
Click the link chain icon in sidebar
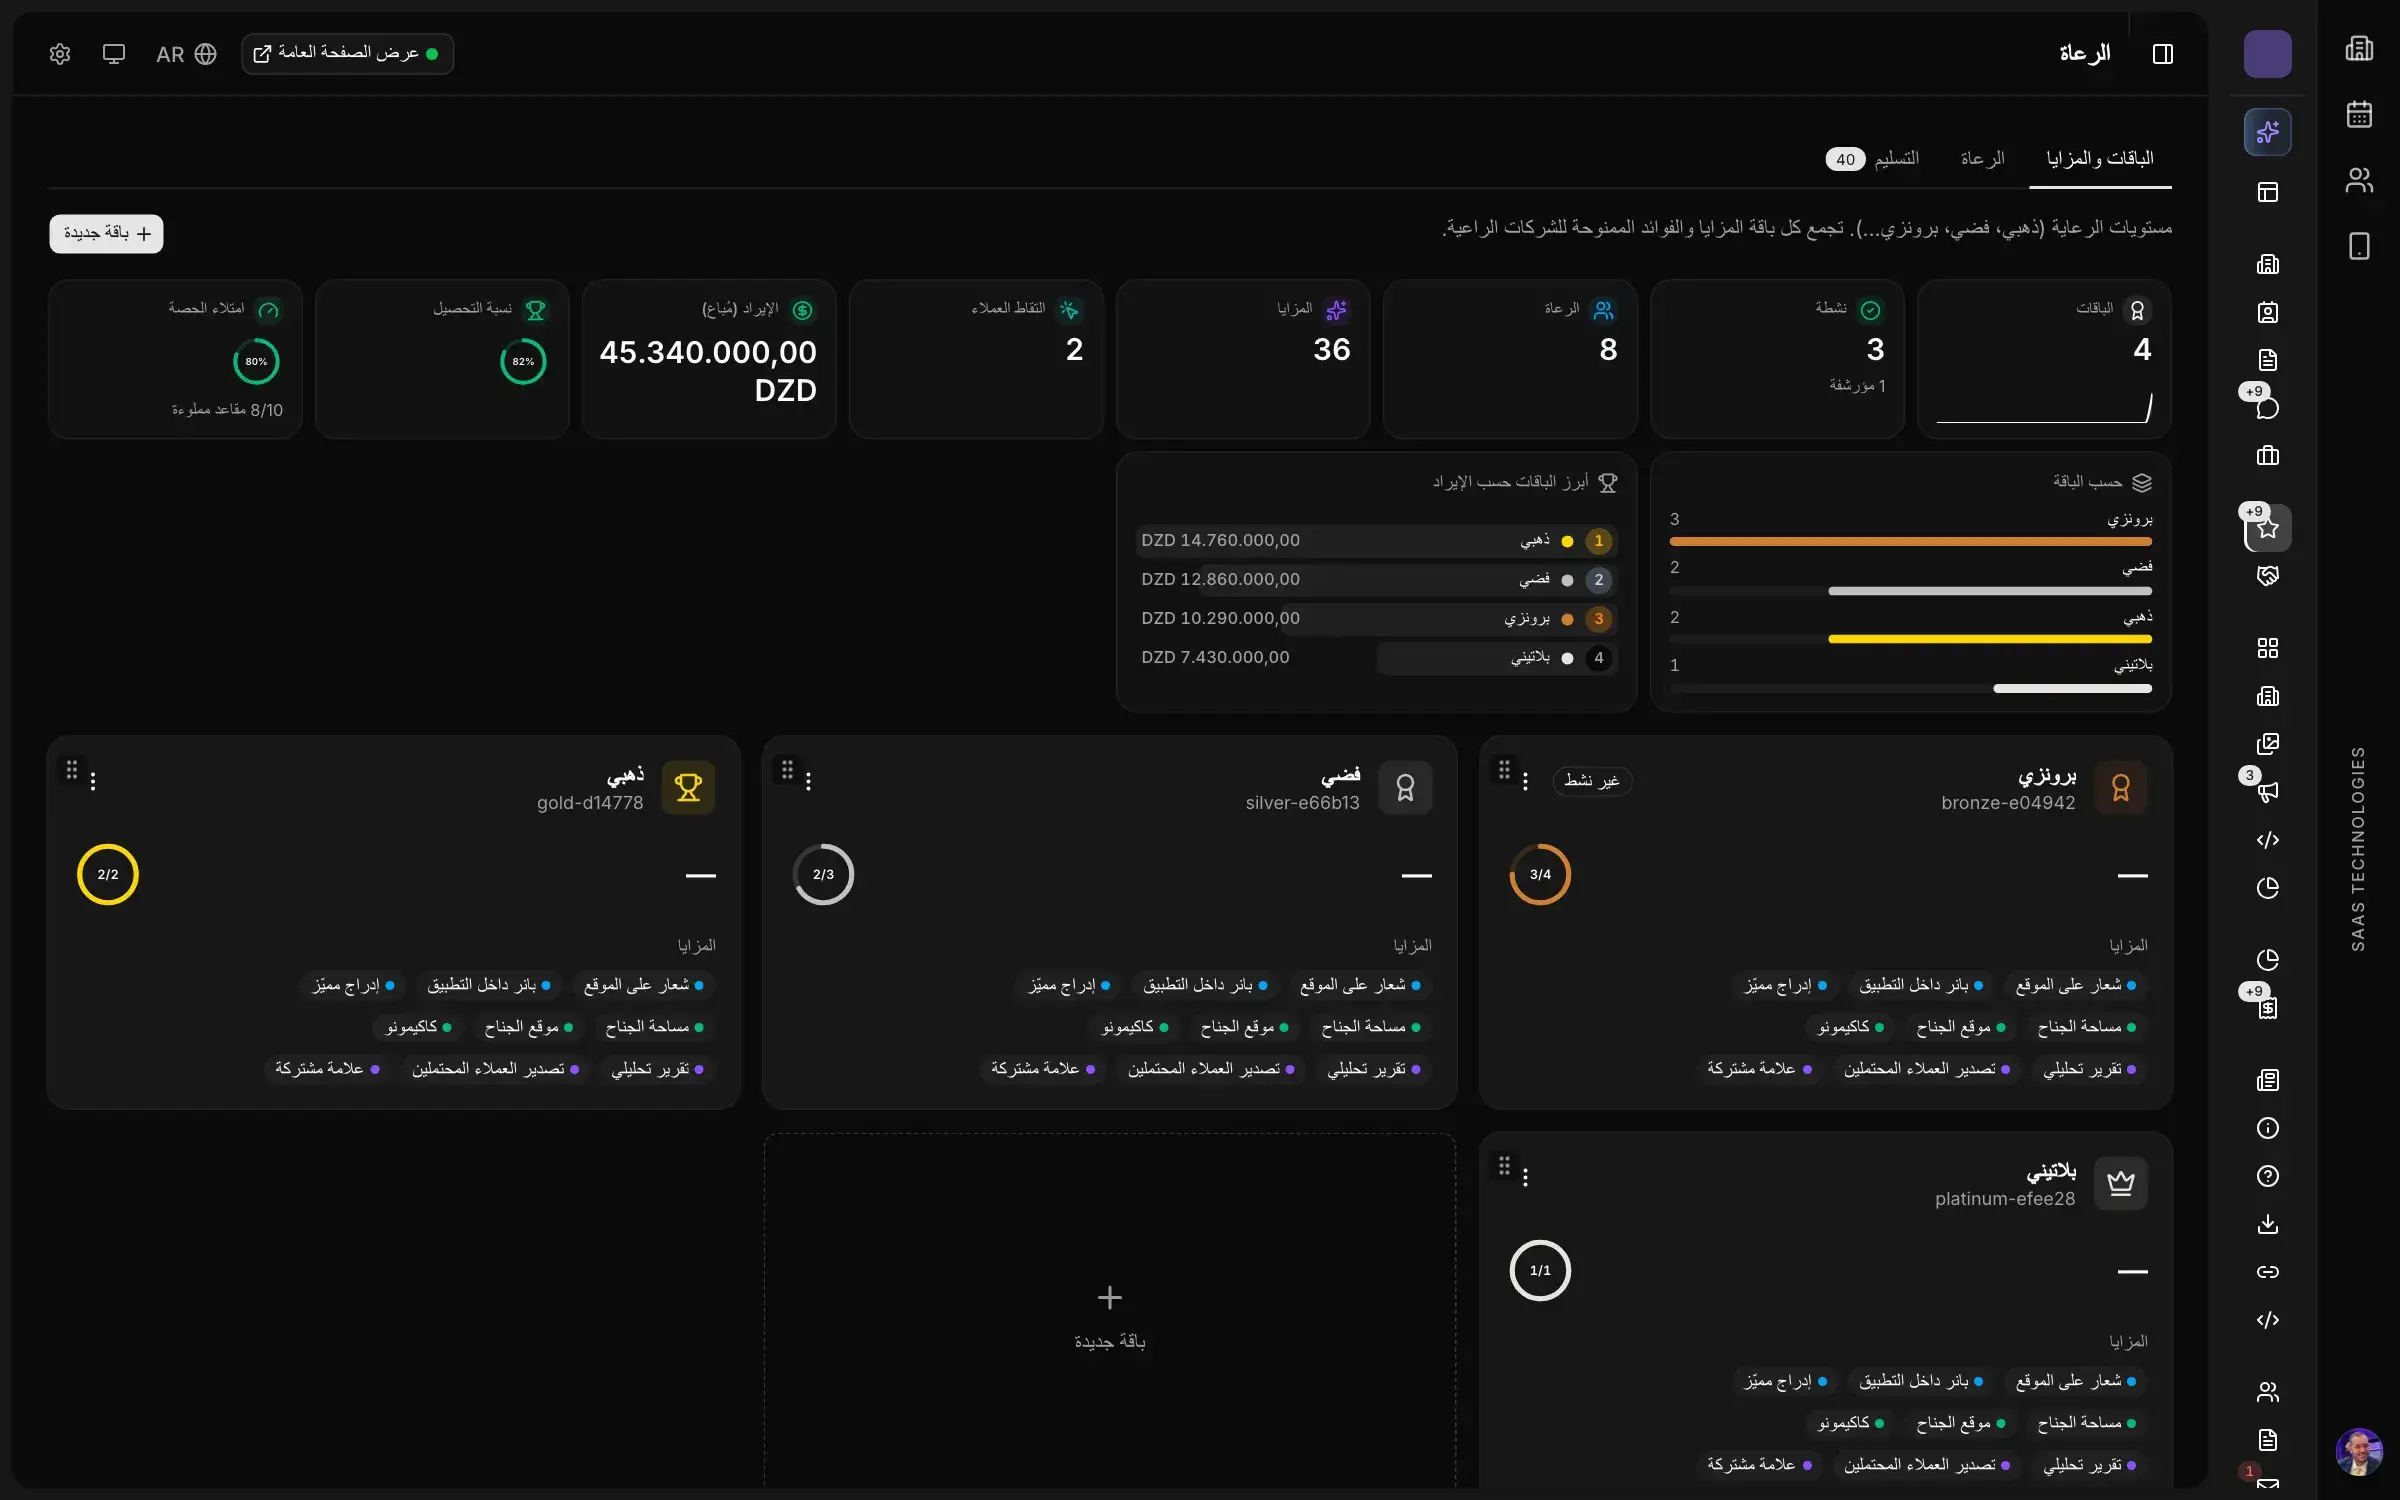[x=2267, y=1272]
